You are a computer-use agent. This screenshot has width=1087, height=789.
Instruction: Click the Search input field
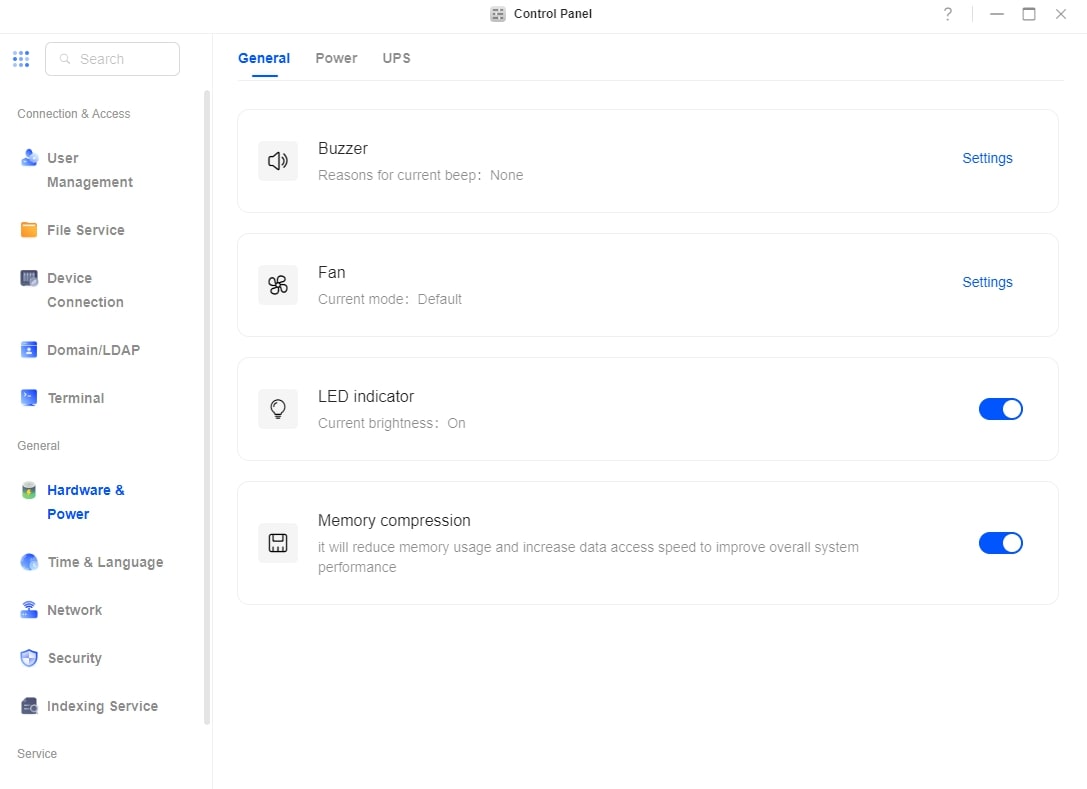[120, 59]
